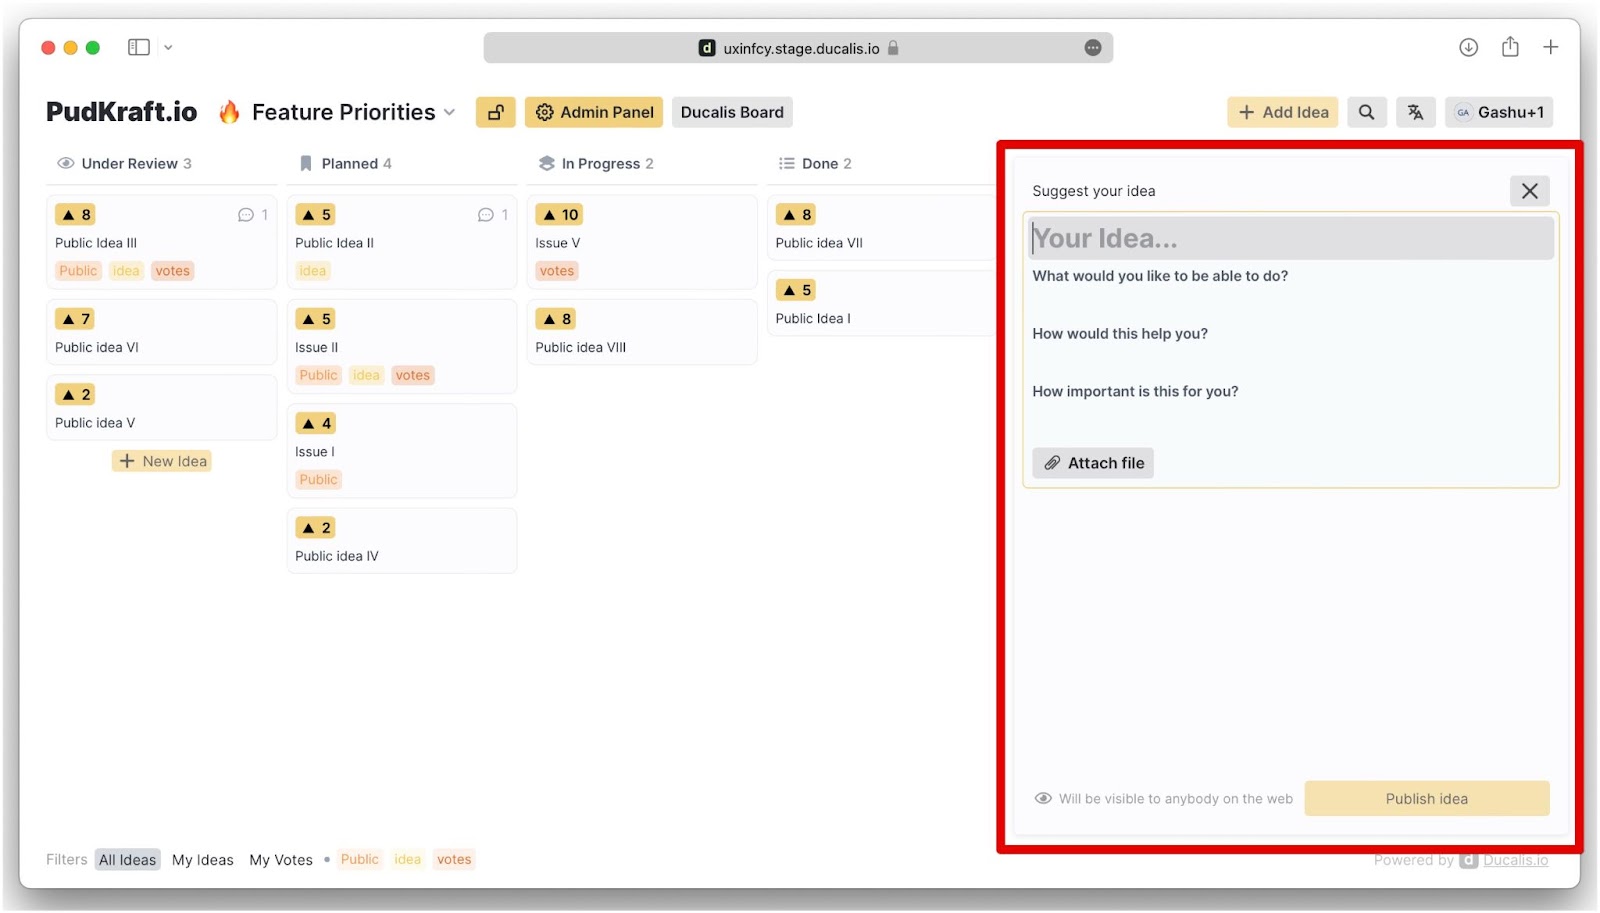Click the Public tag on Issue I card
Viewport: 1600px width, 913px height.
(x=318, y=480)
